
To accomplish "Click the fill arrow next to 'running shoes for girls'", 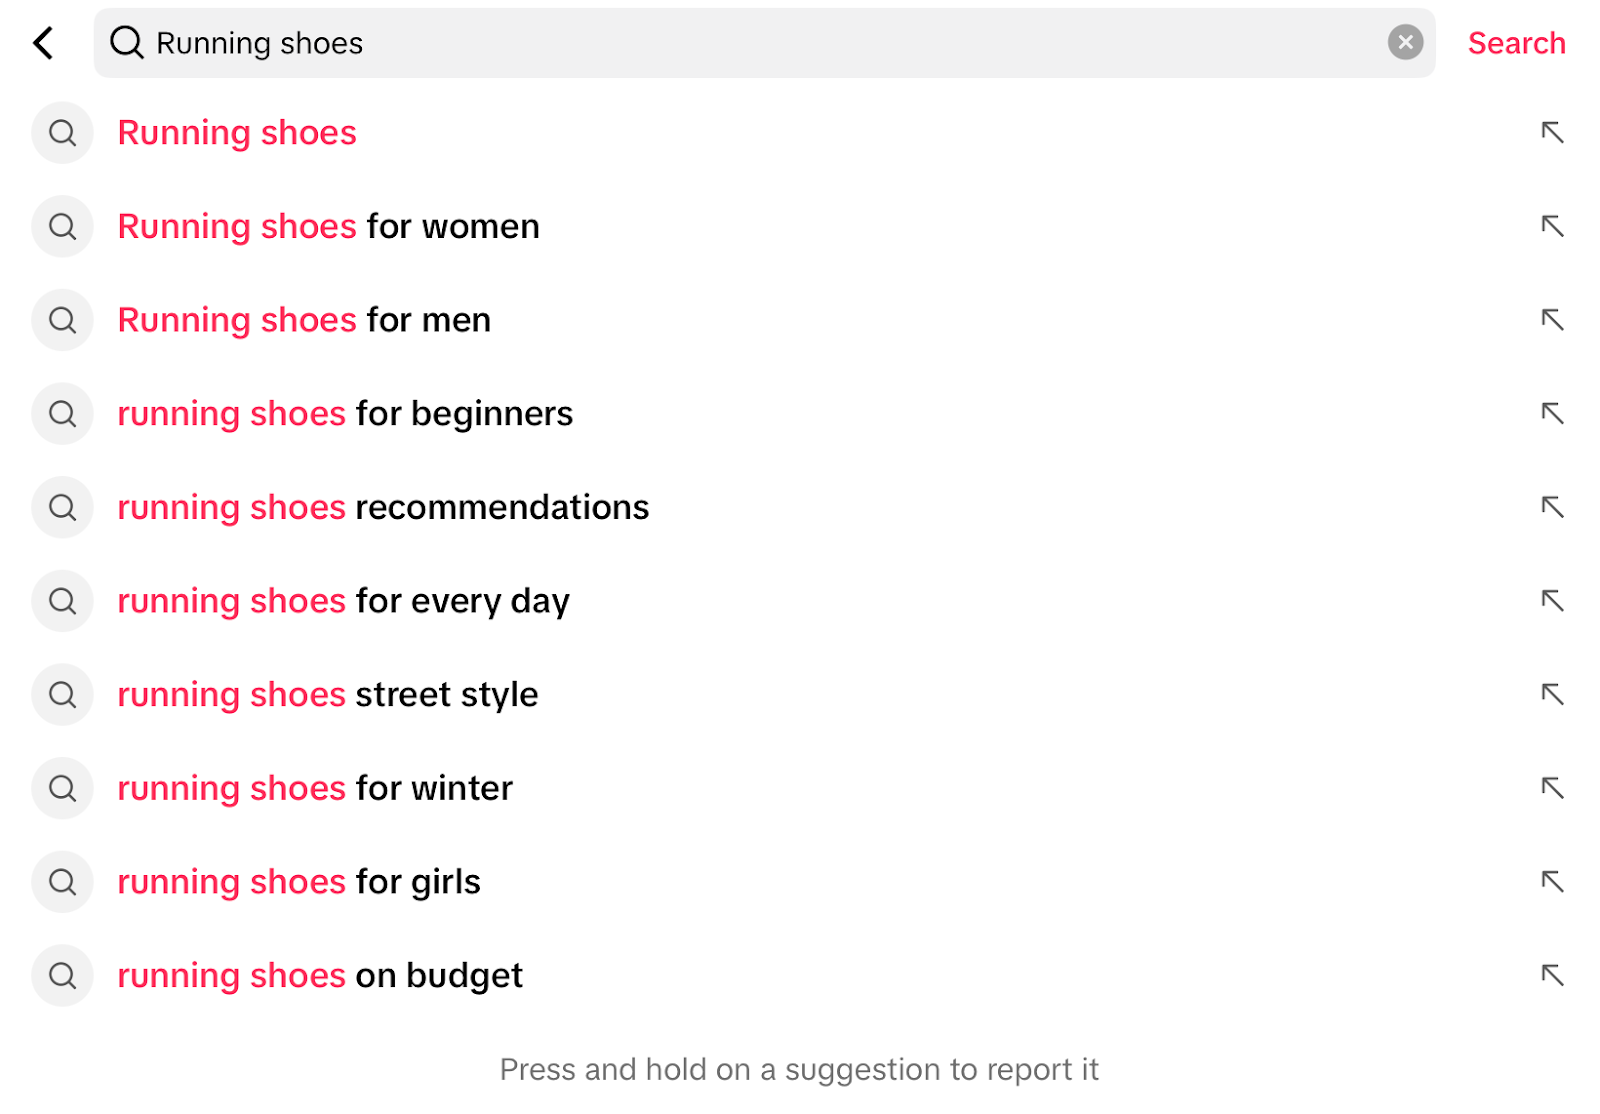I will (1551, 881).
